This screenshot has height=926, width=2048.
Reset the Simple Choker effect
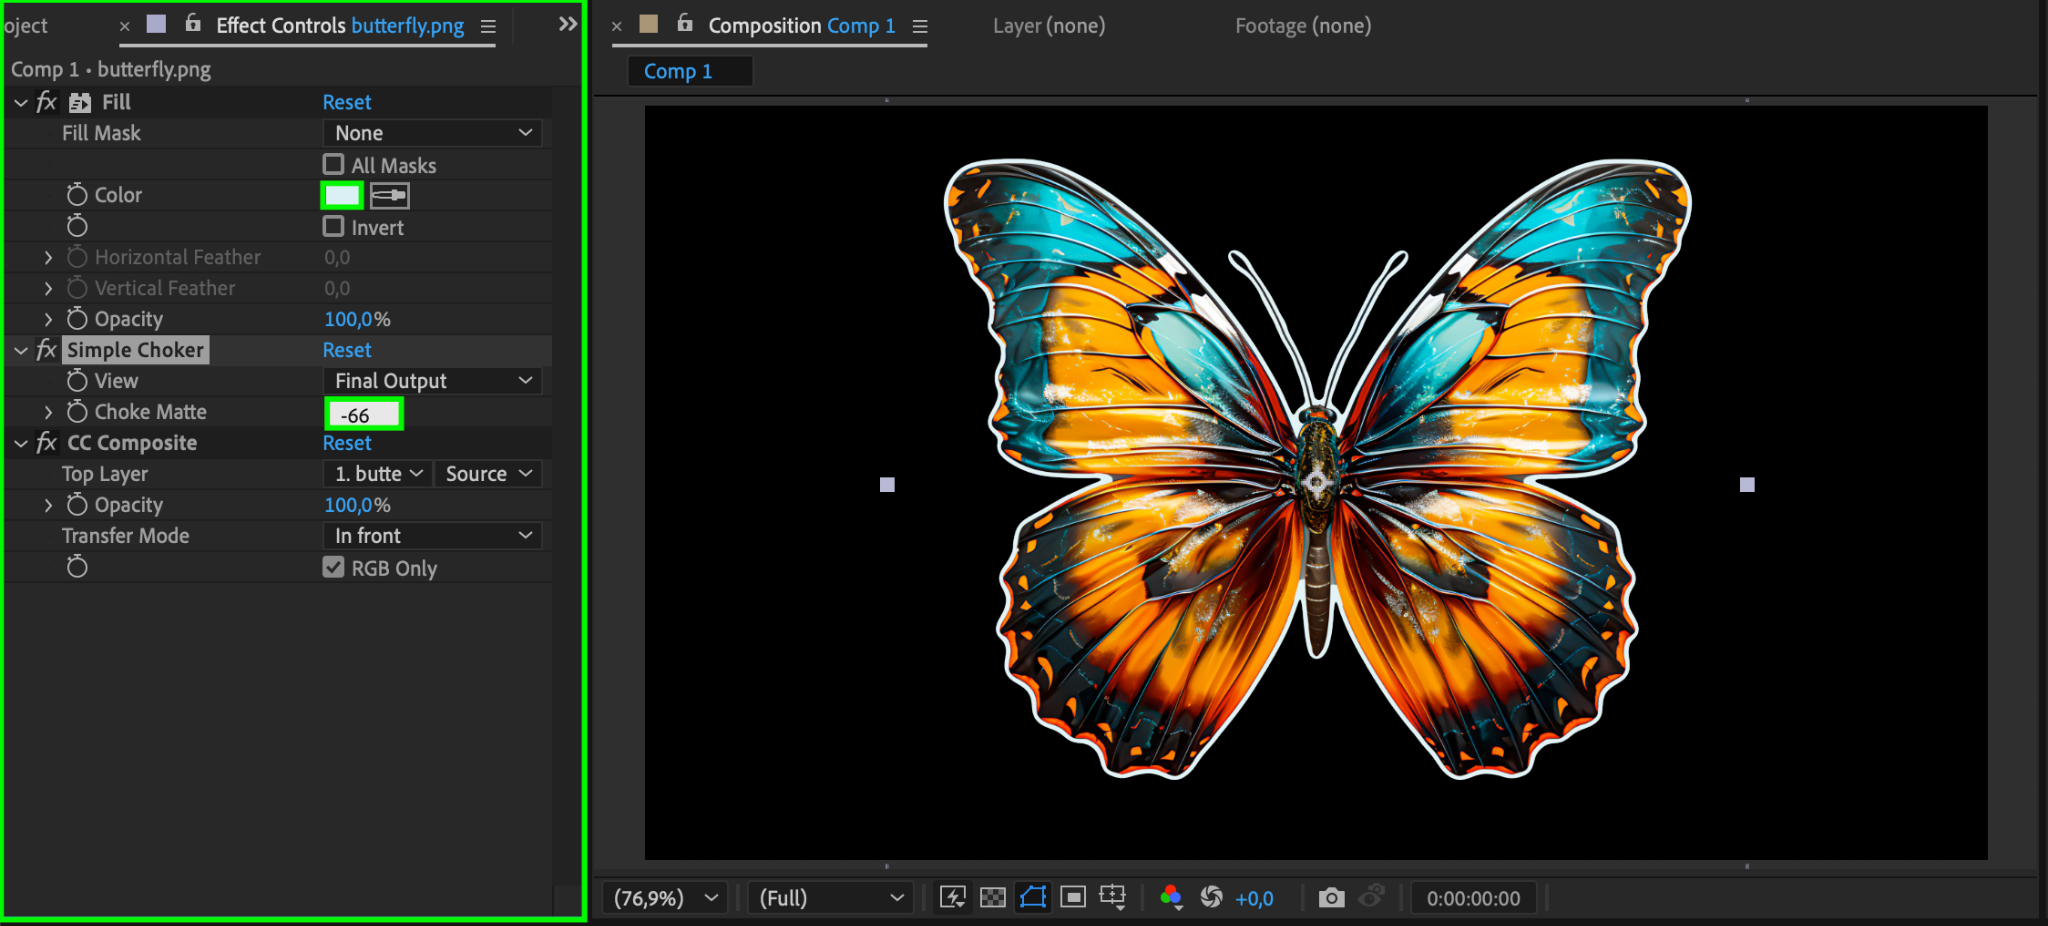(x=347, y=350)
